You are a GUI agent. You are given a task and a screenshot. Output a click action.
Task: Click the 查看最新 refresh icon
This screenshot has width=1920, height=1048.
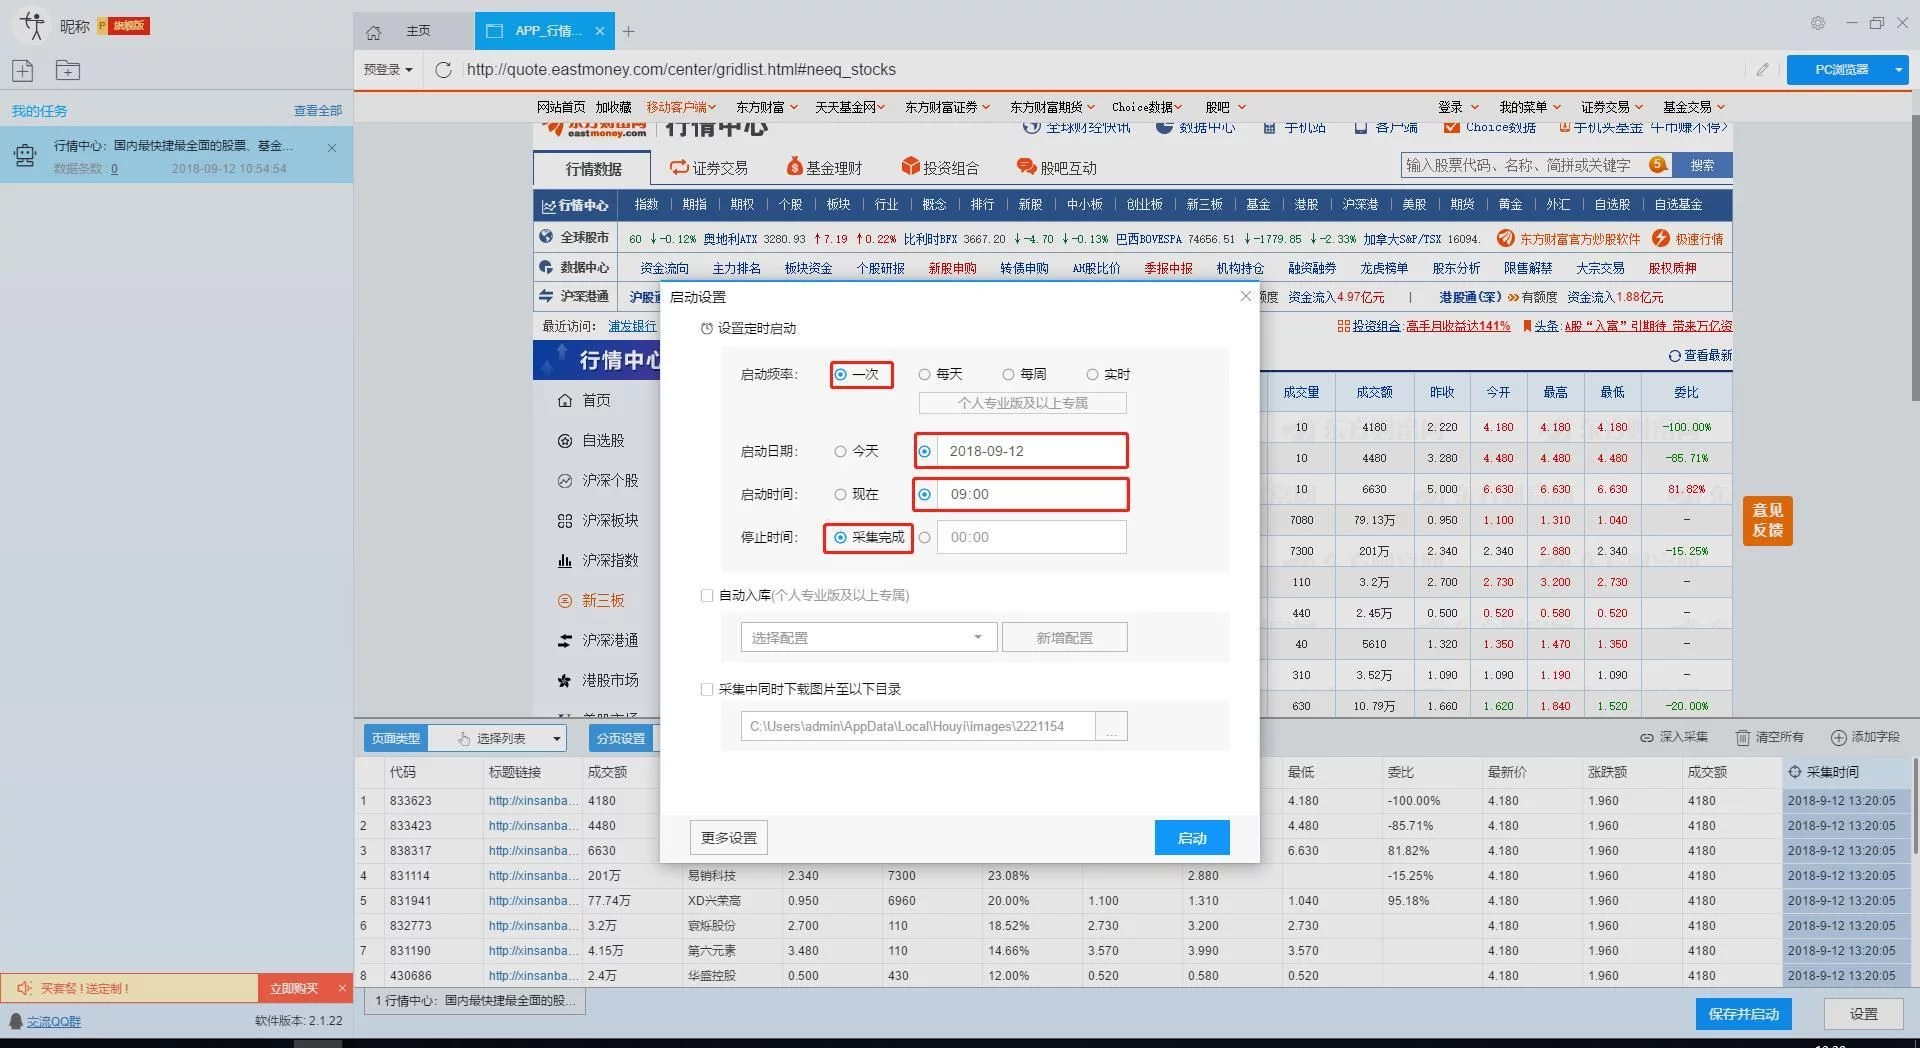click(1674, 356)
